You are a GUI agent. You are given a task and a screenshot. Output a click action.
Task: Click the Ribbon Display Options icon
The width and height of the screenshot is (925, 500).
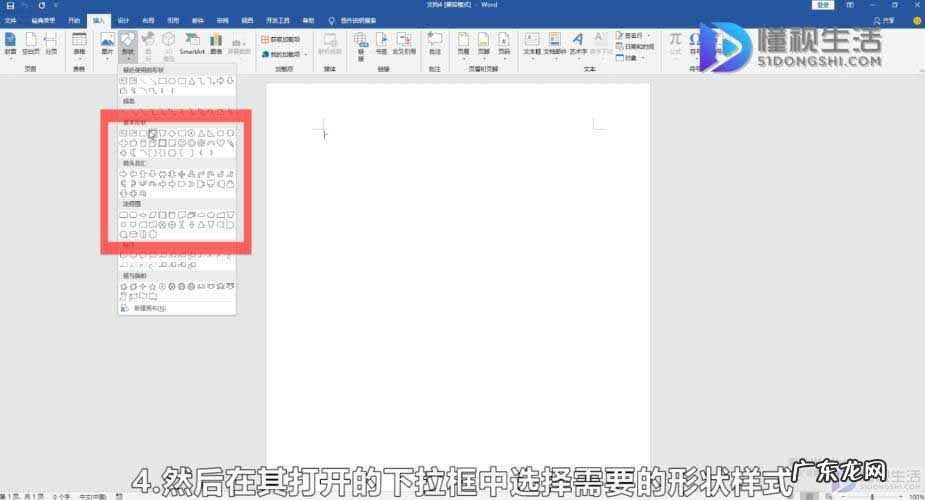coord(850,5)
